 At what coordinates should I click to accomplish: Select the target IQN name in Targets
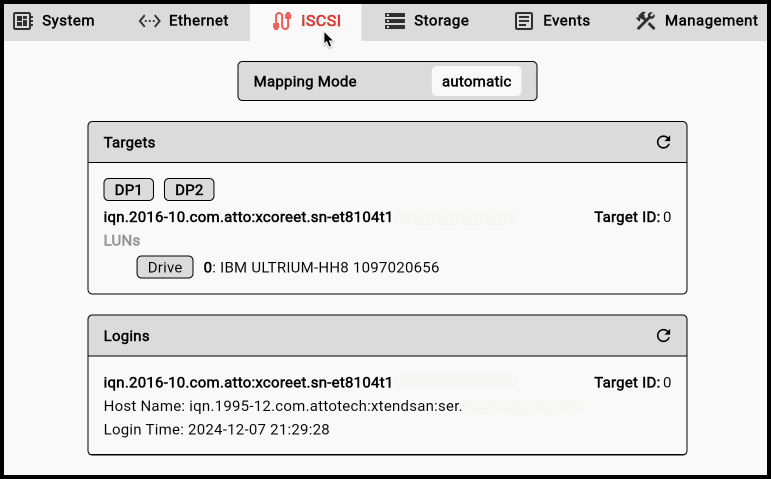(x=248, y=216)
